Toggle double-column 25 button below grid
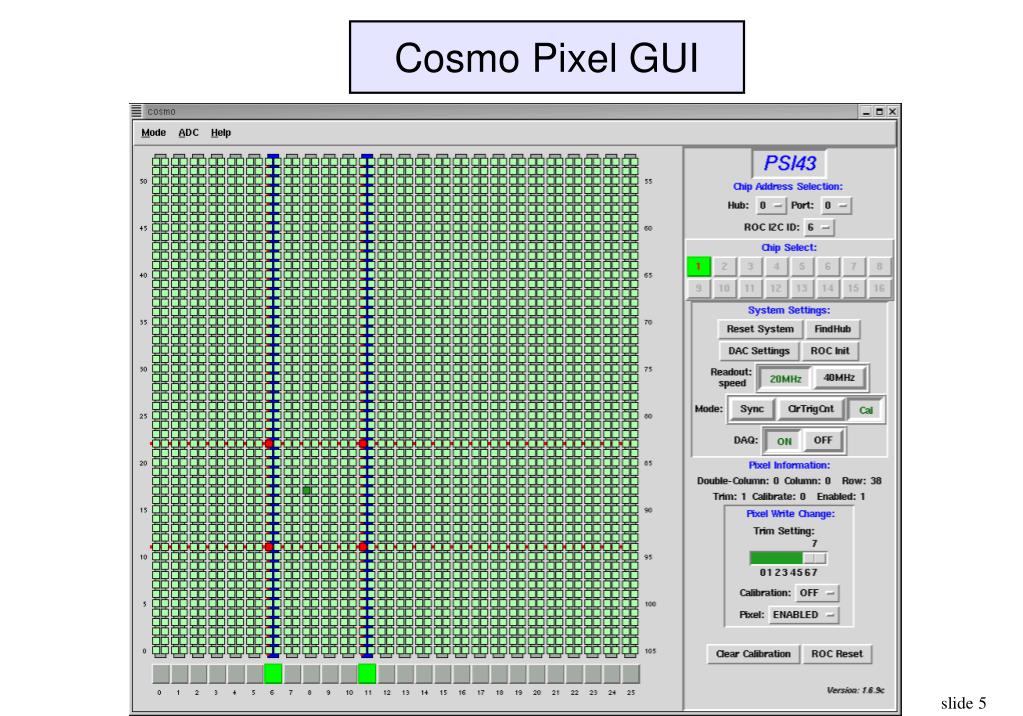The width and height of the screenshot is (1023, 716). (x=631, y=674)
